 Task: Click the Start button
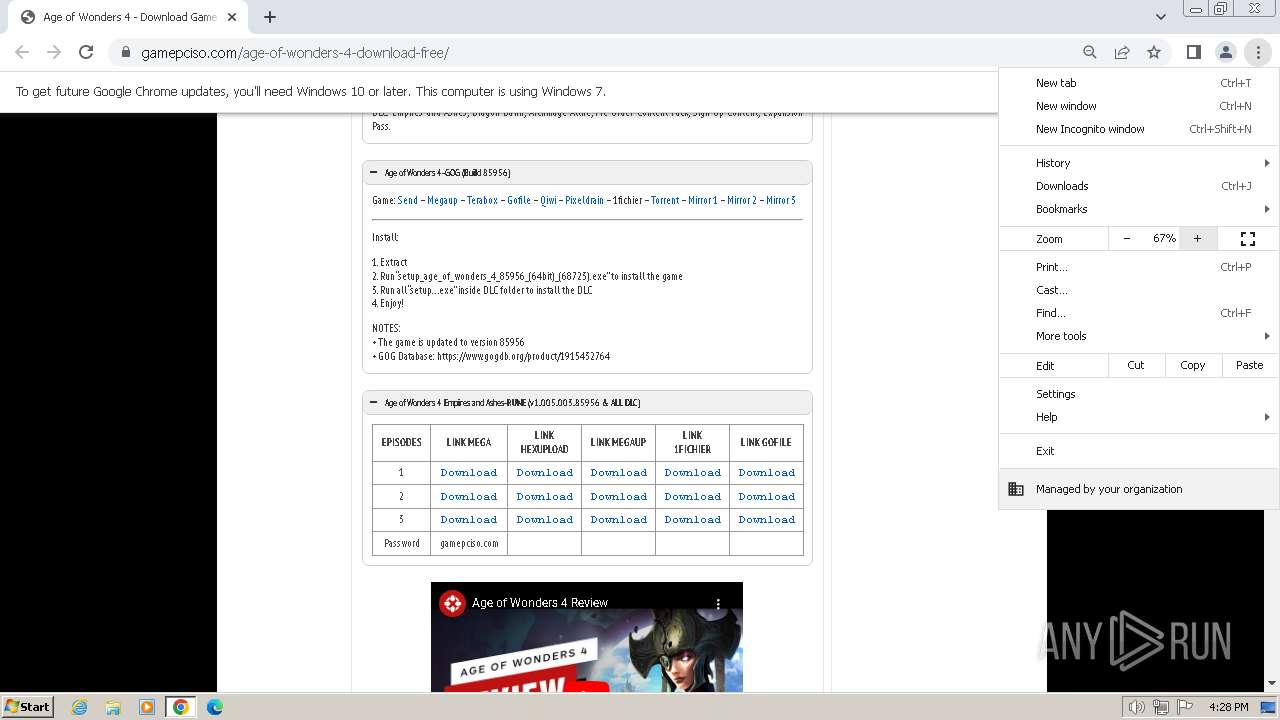point(28,707)
